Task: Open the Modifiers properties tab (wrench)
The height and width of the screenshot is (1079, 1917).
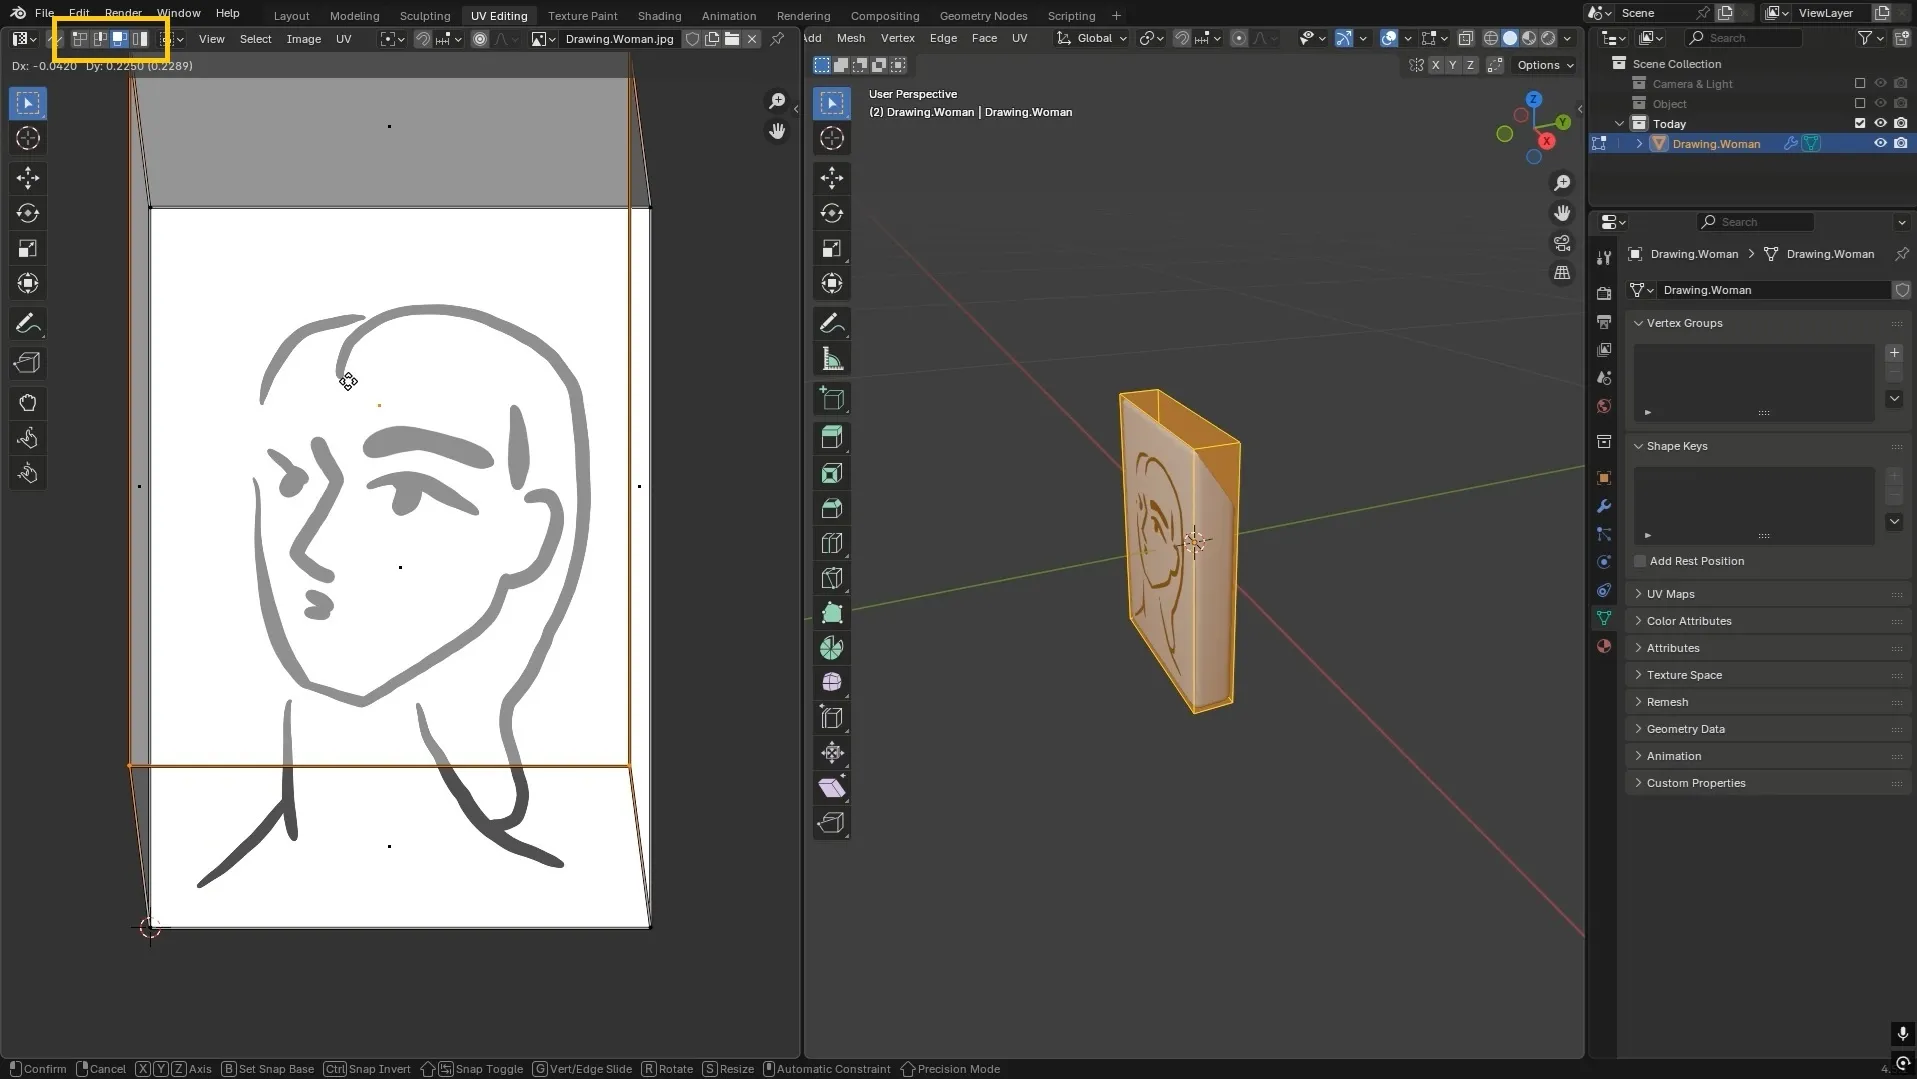Action: tap(1604, 506)
